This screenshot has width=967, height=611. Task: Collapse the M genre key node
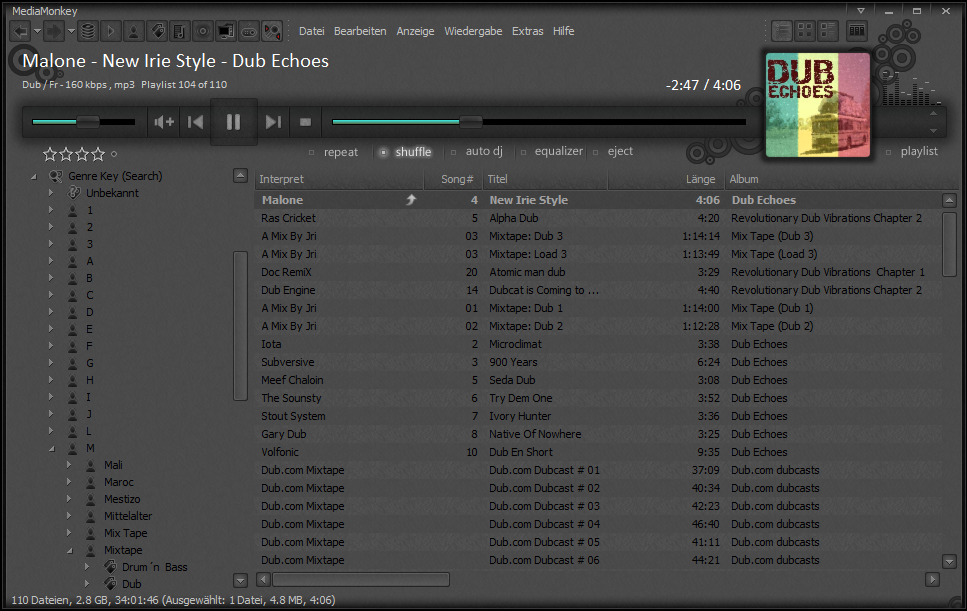[51, 448]
